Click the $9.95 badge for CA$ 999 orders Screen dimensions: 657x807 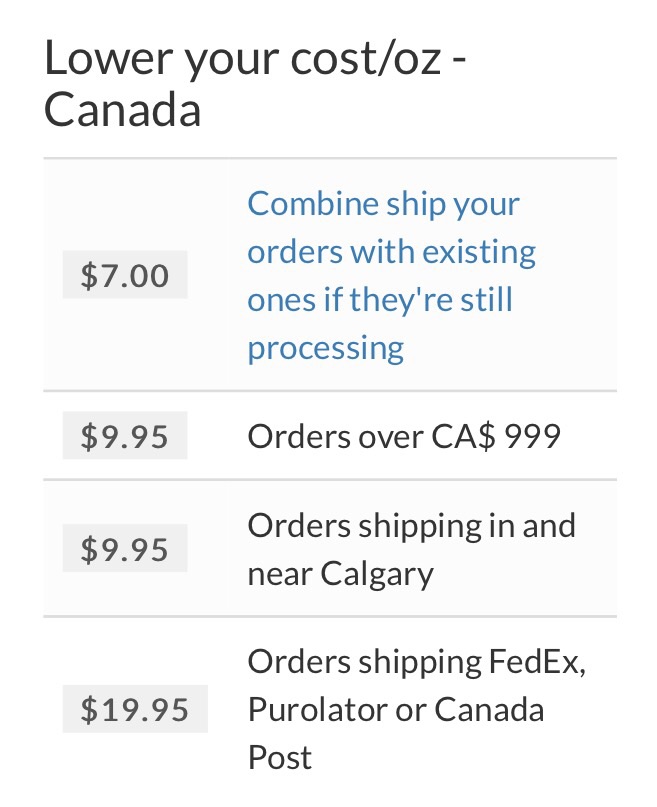click(x=125, y=435)
